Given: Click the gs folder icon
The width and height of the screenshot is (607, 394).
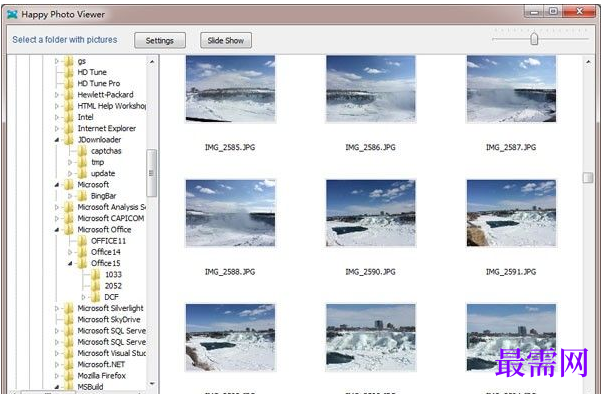Looking at the screenshot, I should tap(69, 61).
